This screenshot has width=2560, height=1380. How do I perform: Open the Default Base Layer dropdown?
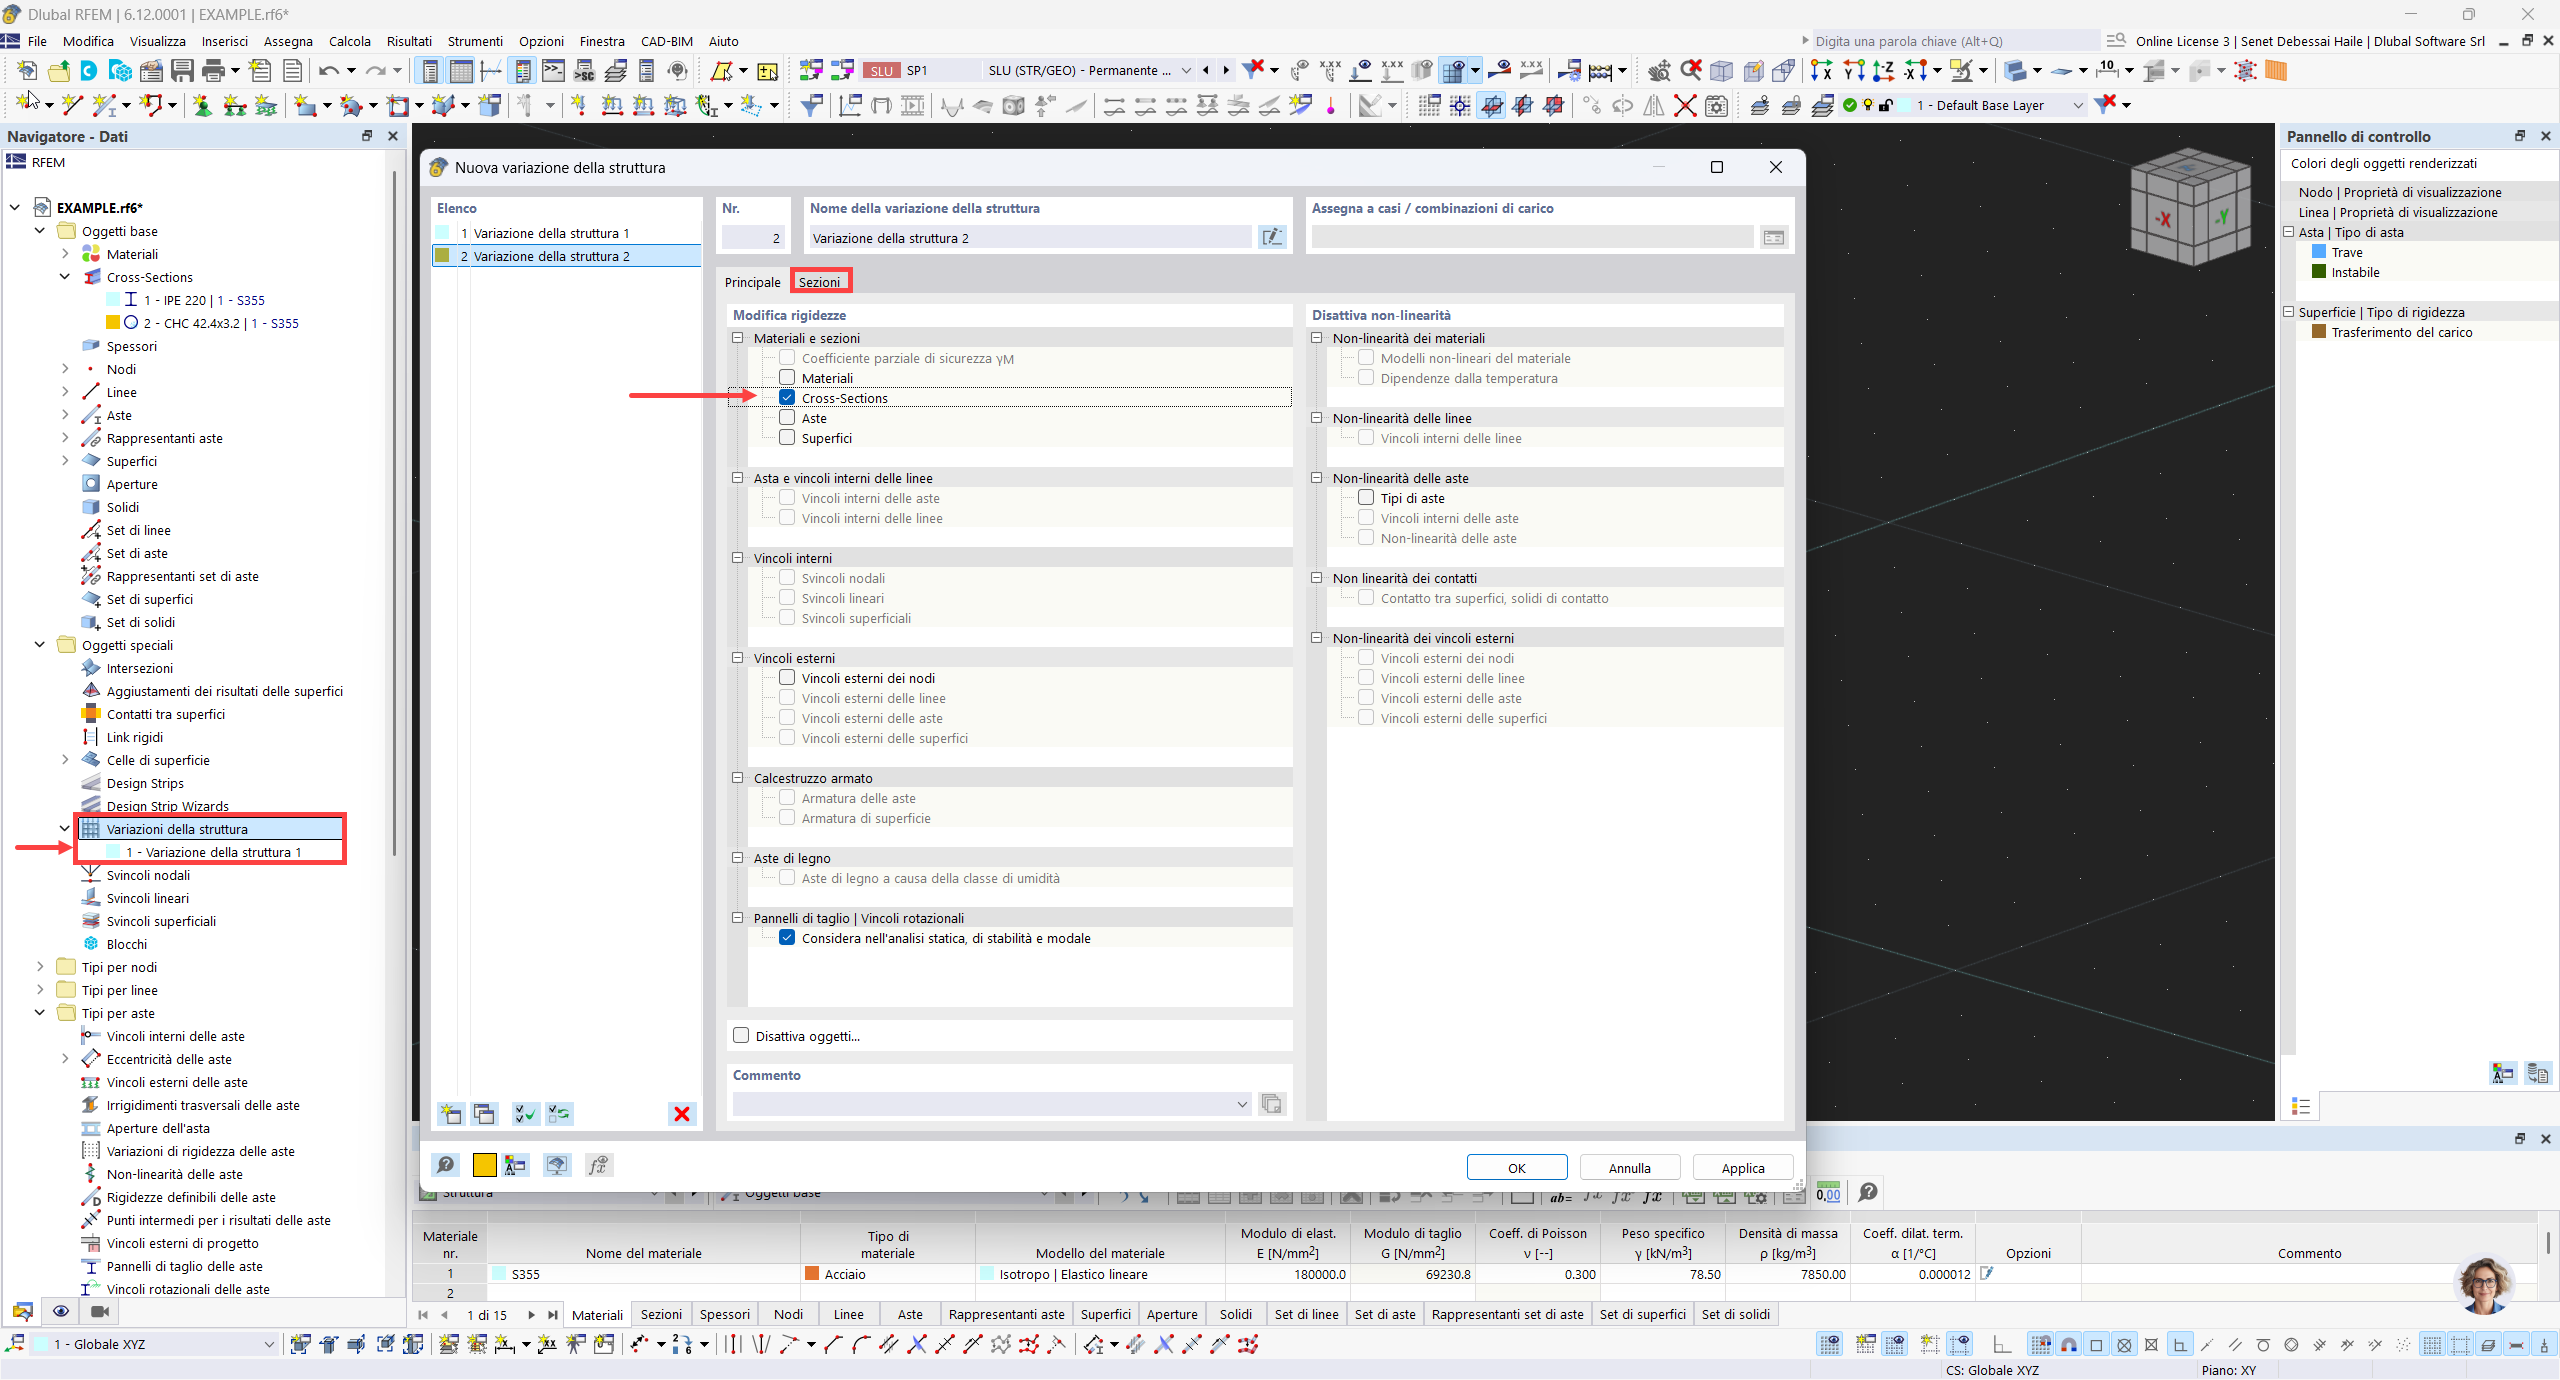pos(2078,105)
